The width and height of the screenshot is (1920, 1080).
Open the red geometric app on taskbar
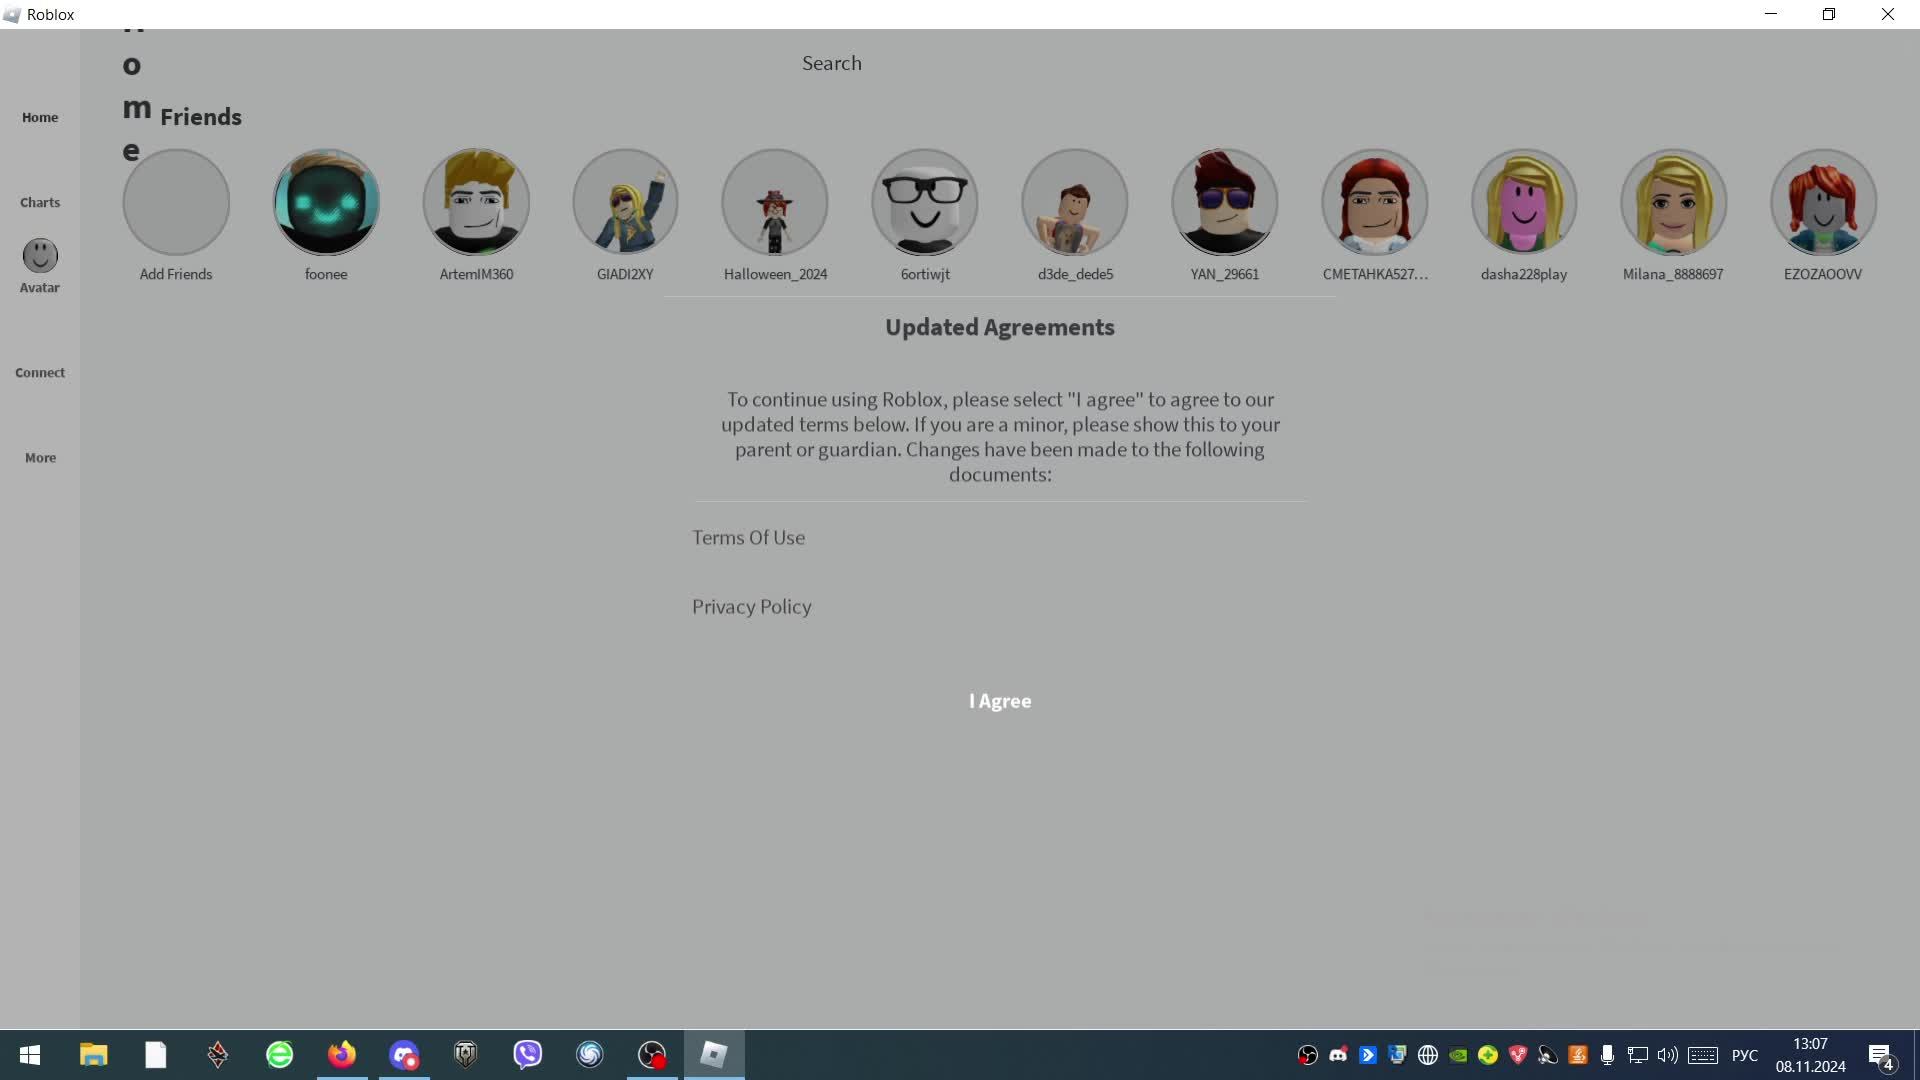tap(218, 1055)
